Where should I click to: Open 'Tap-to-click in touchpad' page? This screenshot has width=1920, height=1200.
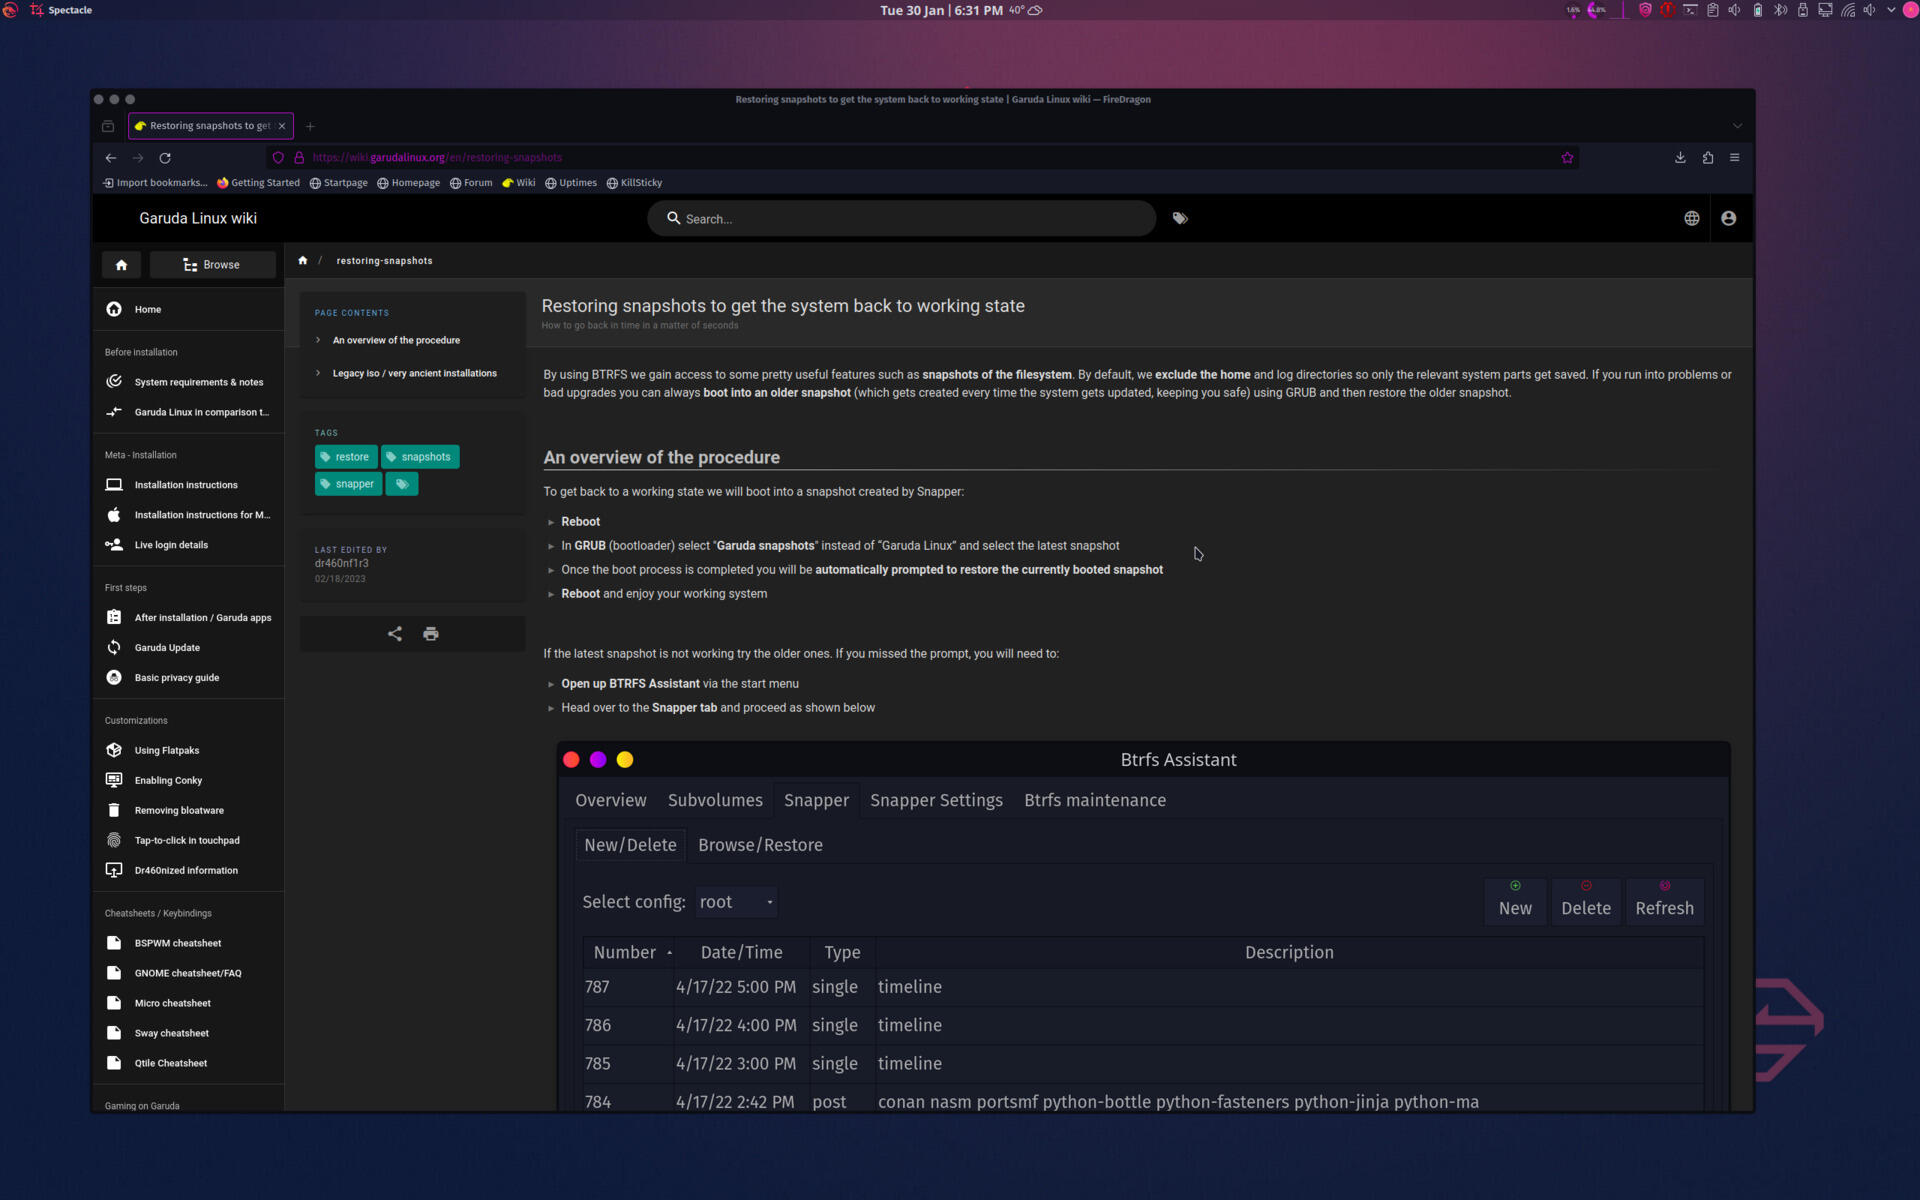click(x=187, y=841)
